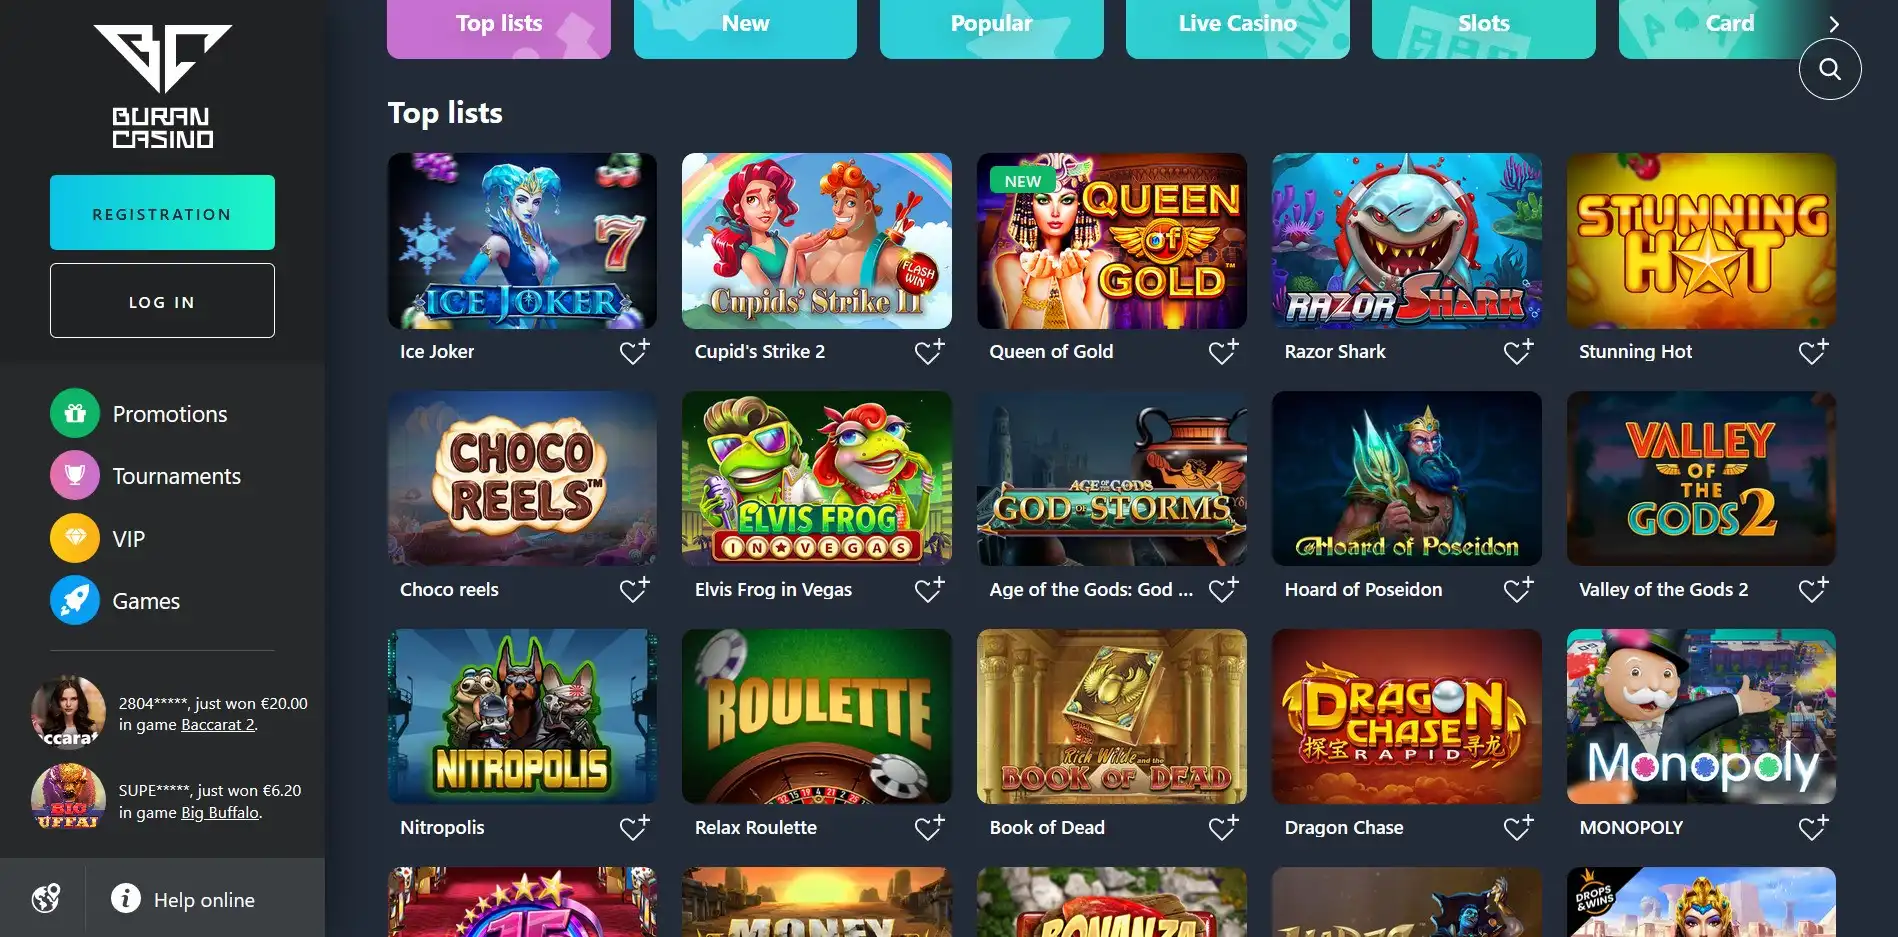Screen dimensions: 1898x937
Task: Select the VIP diamond icon
Action: pyautogui.click(x=75, y=538)
